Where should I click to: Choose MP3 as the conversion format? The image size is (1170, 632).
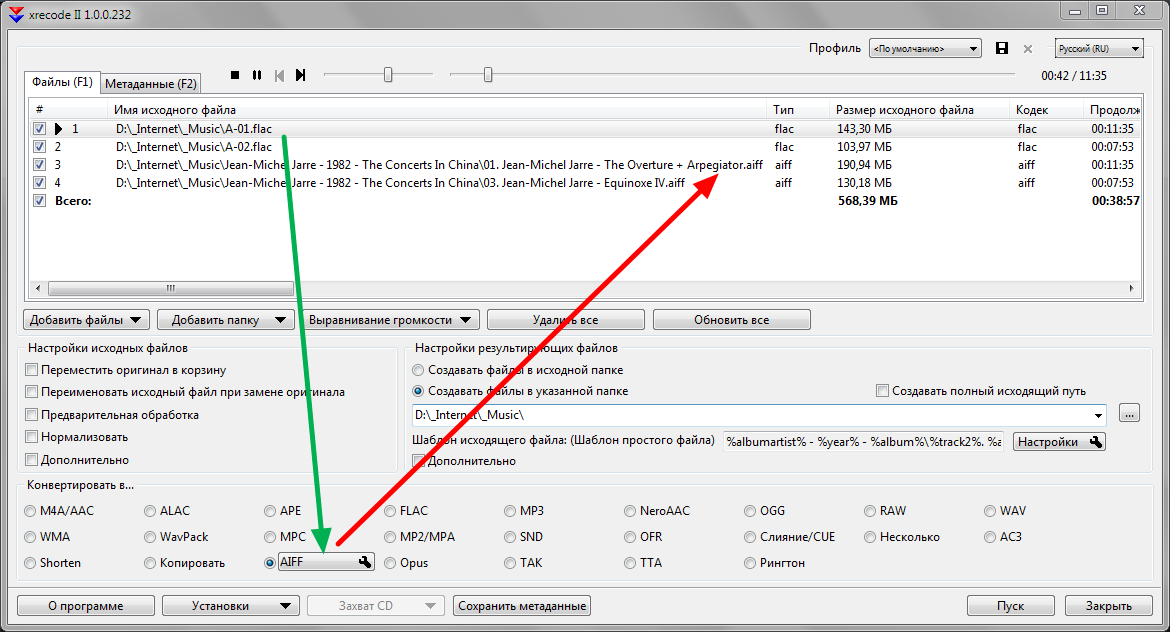click(511, 511)
